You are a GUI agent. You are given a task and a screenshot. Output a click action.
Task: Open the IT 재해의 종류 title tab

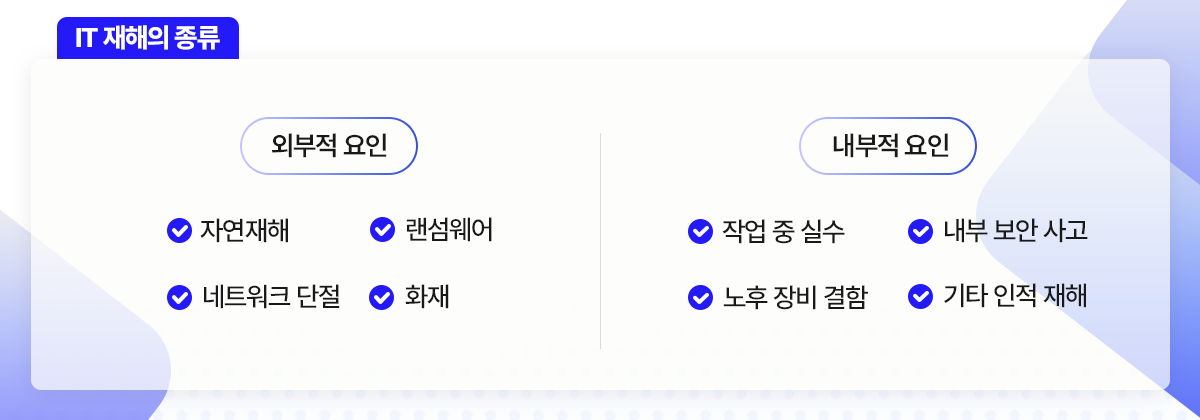(148, 40)
